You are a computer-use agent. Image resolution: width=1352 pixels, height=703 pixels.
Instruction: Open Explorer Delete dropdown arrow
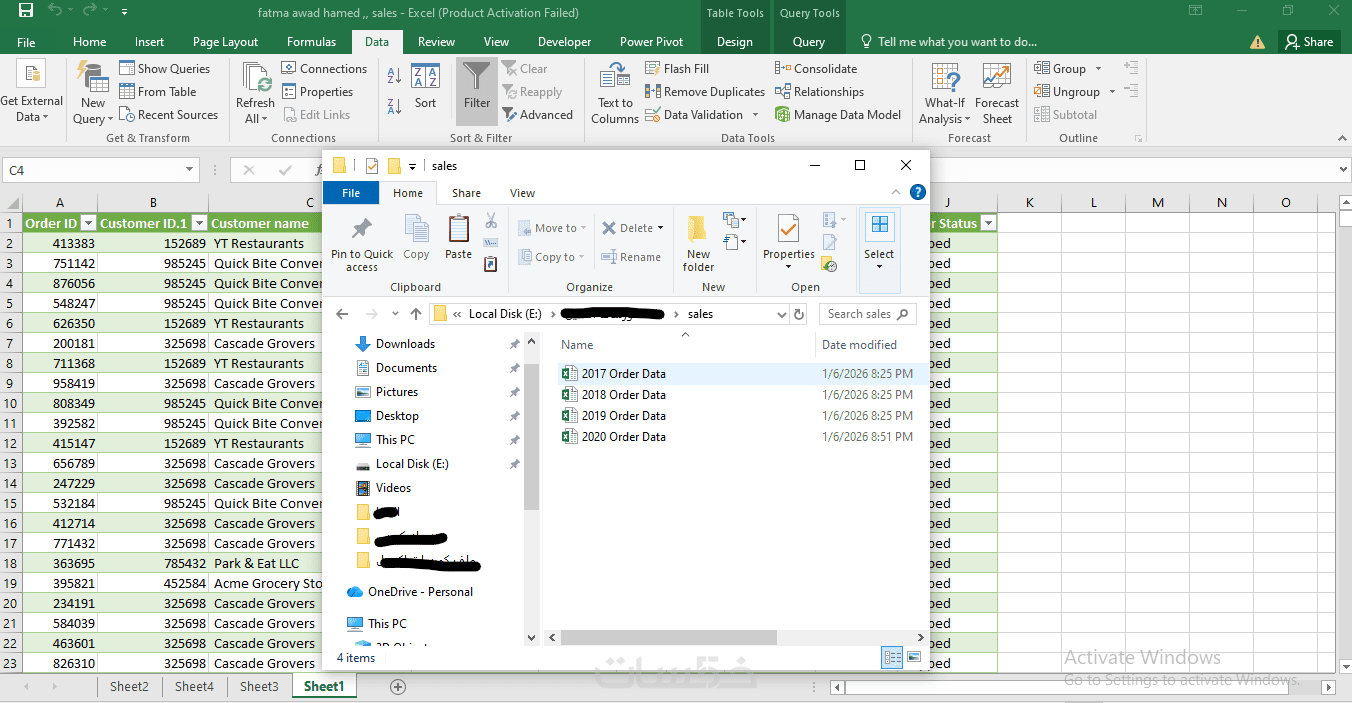point(660,228)
